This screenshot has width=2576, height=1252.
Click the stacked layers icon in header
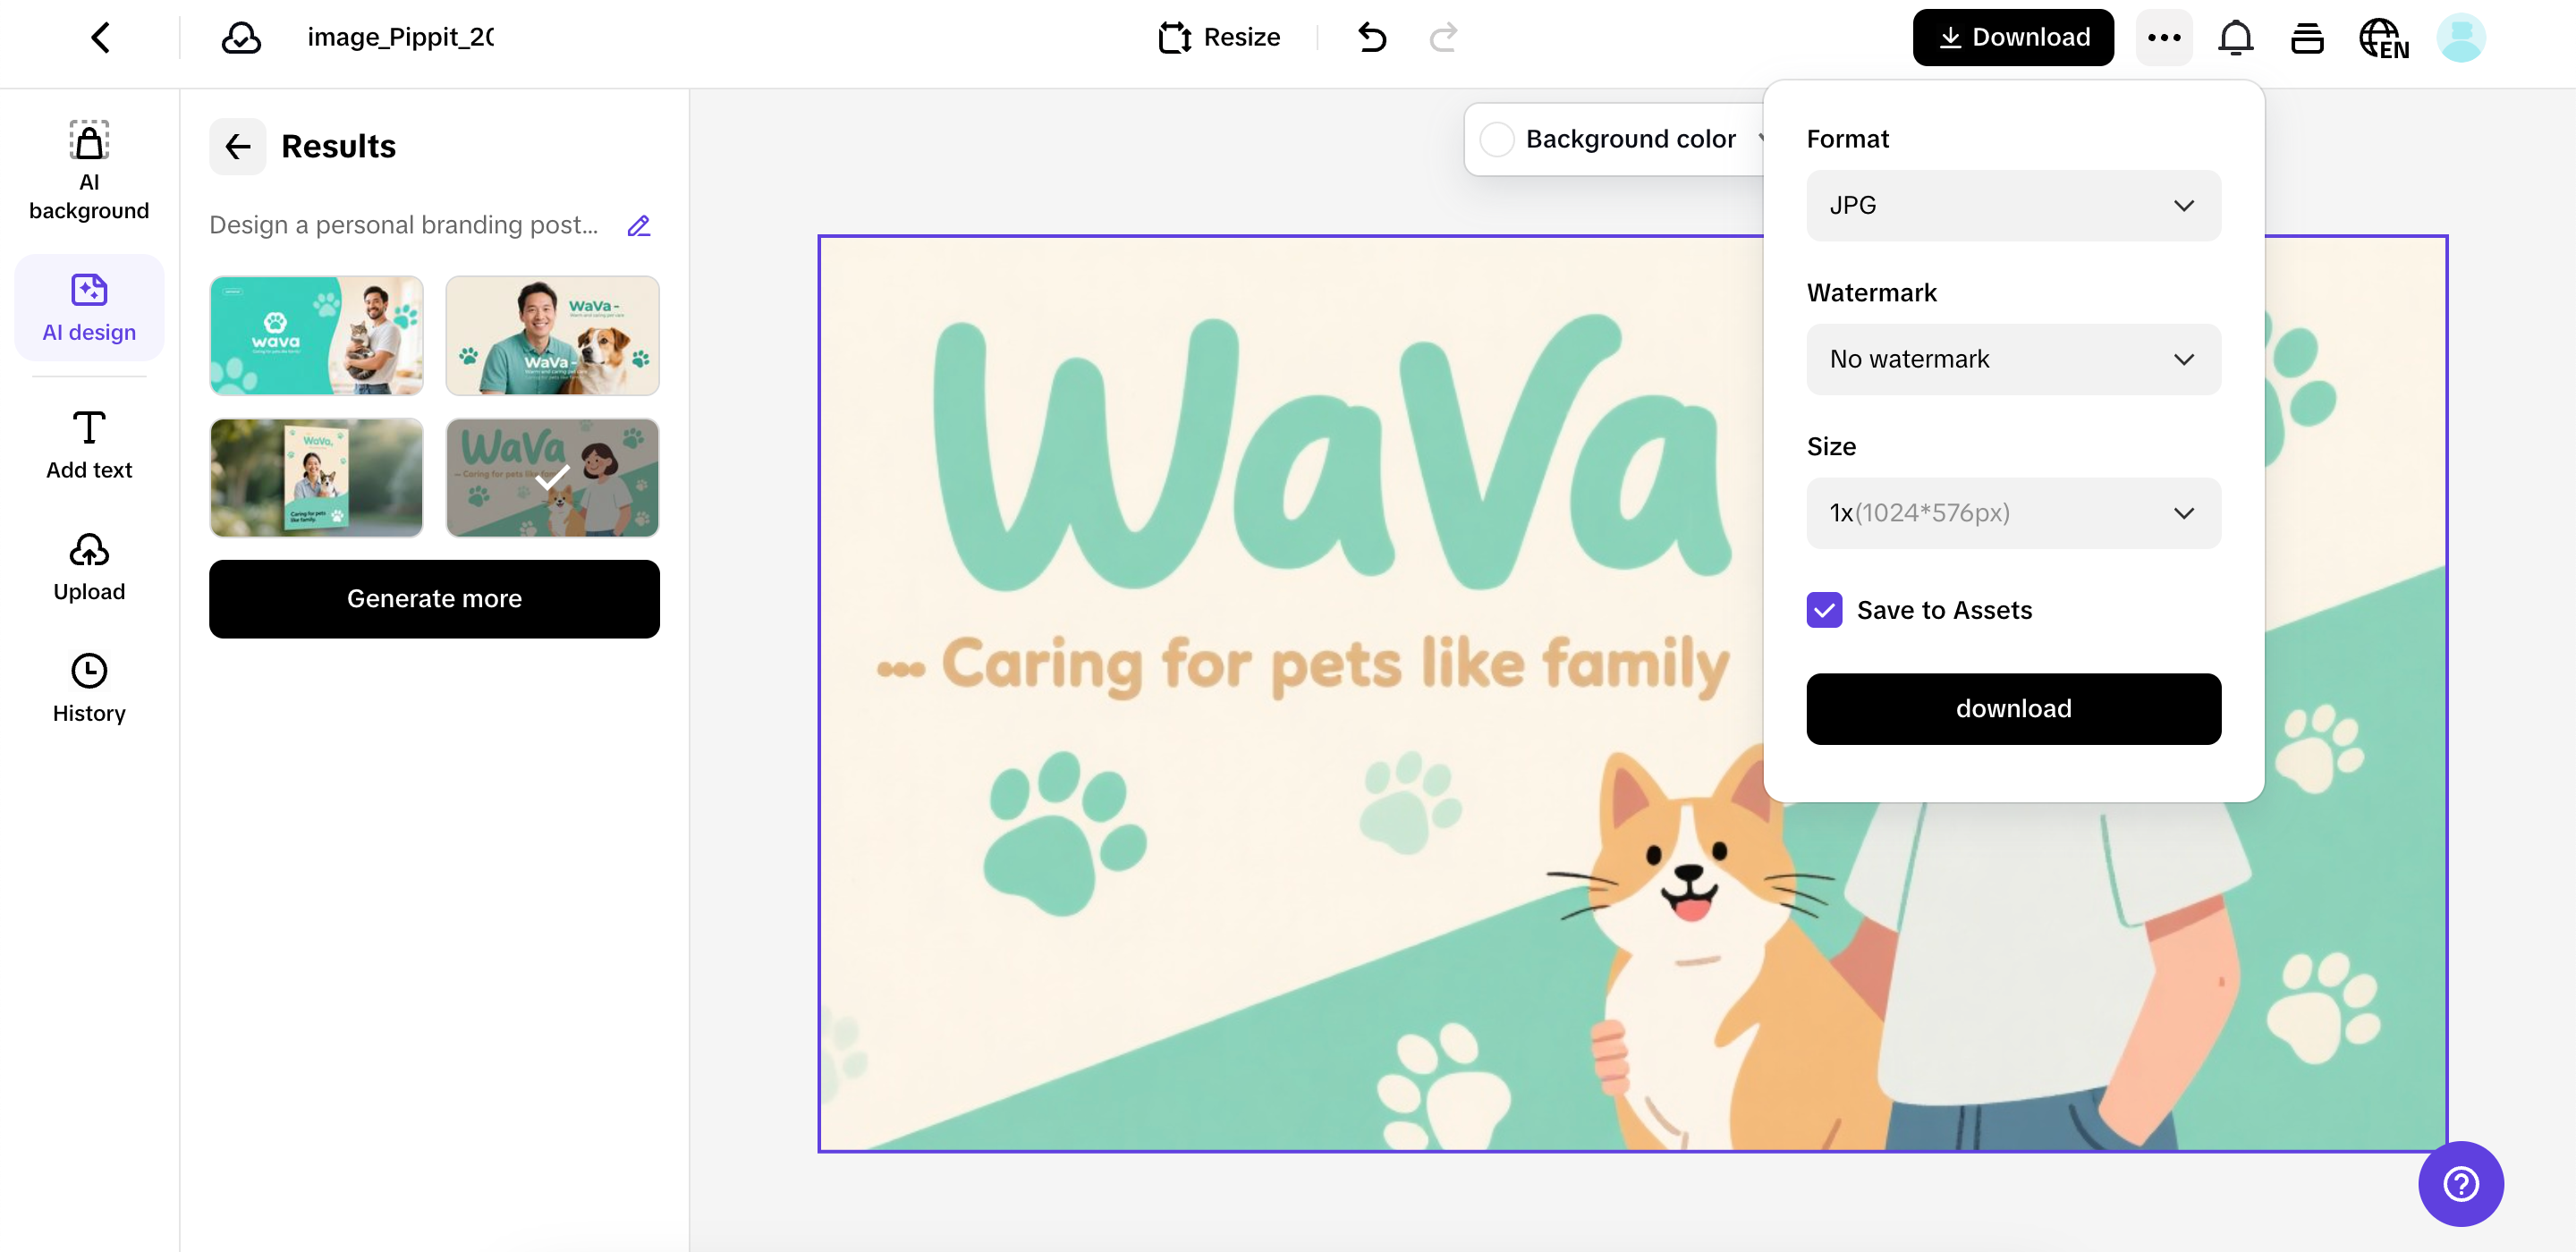pos(2307,38)
